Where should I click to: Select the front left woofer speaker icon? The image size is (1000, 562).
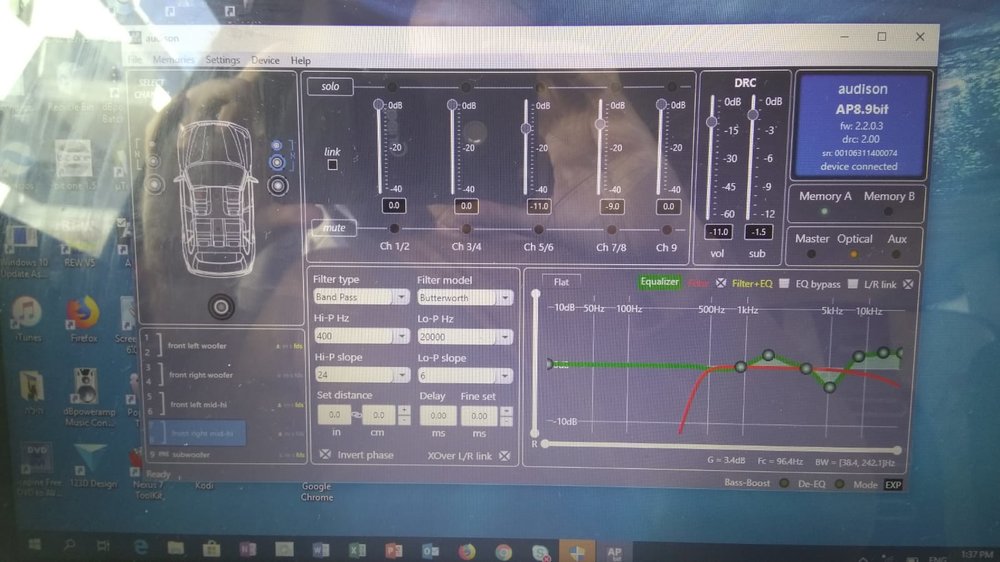click(154, 185)
